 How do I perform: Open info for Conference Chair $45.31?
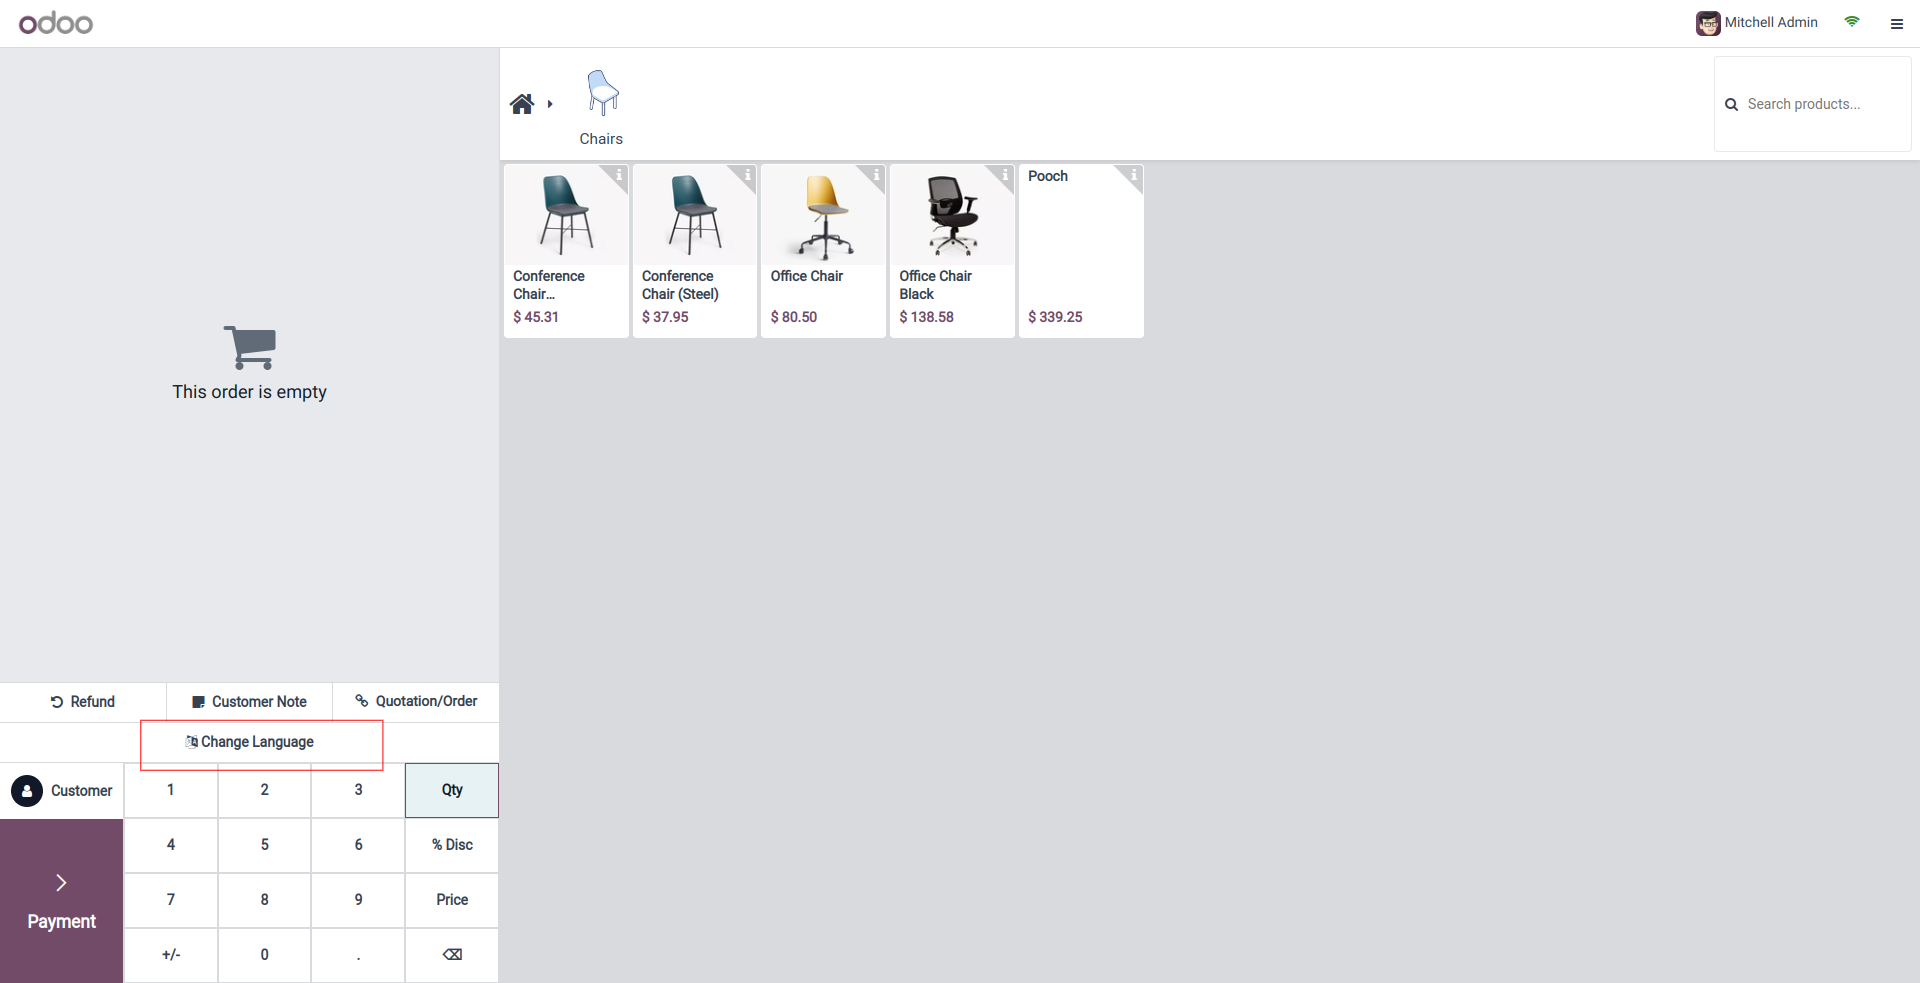coord(618,176)
